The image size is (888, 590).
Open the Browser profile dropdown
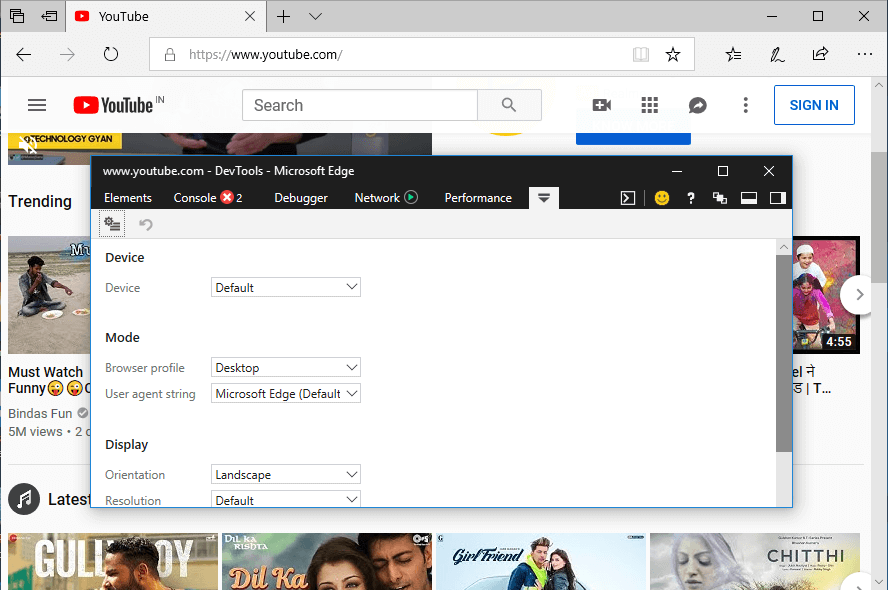coord(286,367)
